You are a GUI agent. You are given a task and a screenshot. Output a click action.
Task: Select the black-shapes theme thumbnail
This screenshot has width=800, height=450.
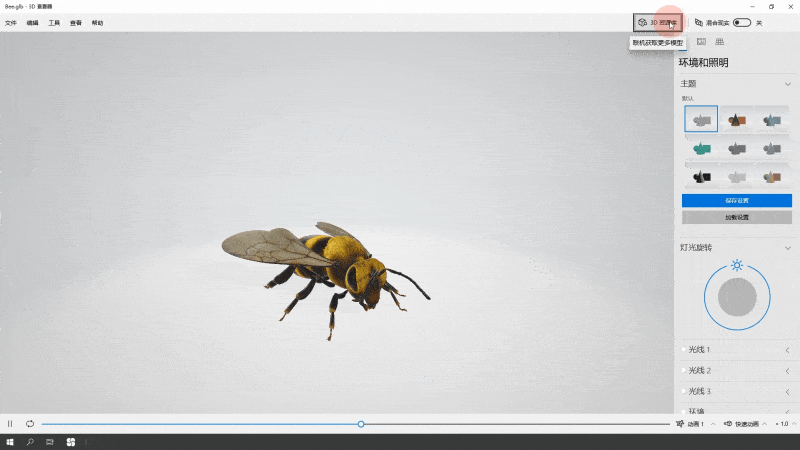coord(701,177)
